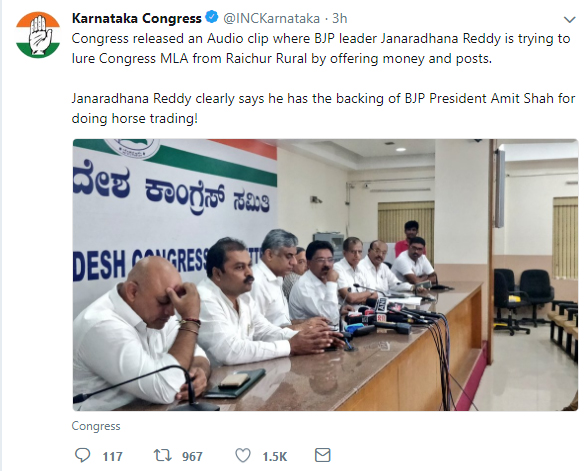Click the 117 replies count
The image size is (587, 471).
pos(112,456)
